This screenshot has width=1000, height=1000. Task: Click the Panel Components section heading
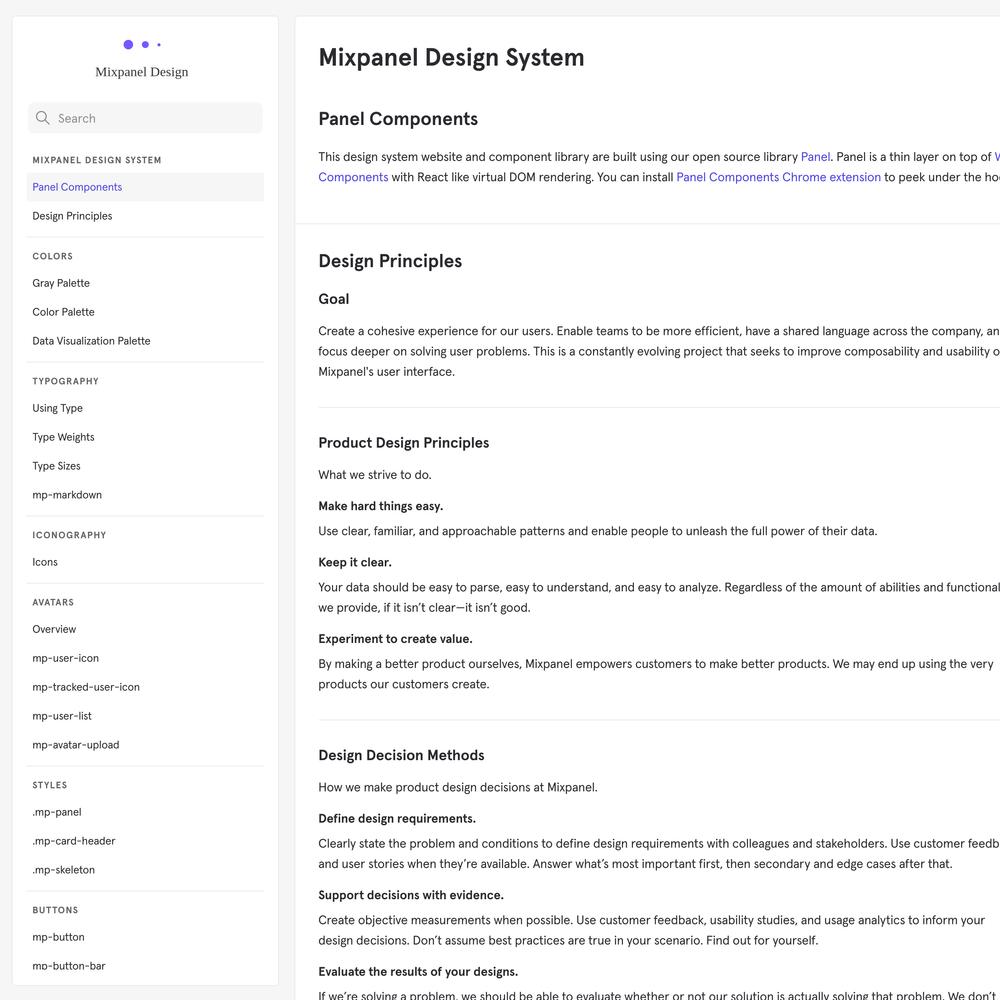[x=398, y=119]
